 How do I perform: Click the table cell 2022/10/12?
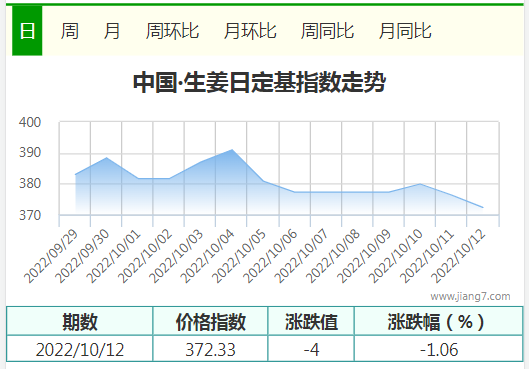pyautogui.click(x=80, y=350)
